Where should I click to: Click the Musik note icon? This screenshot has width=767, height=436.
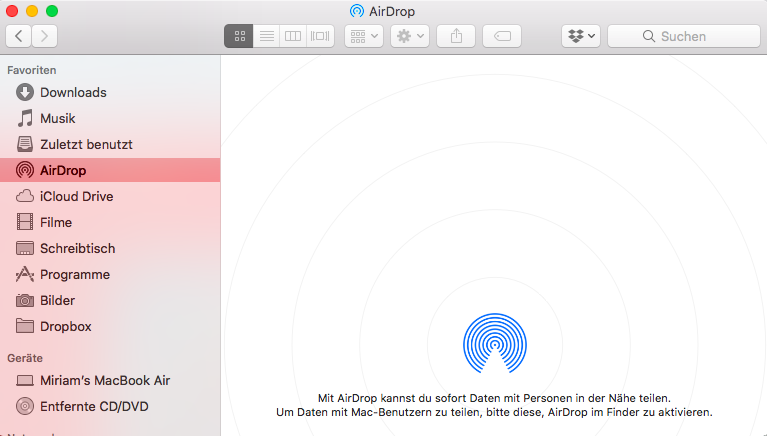coord(25,118)
